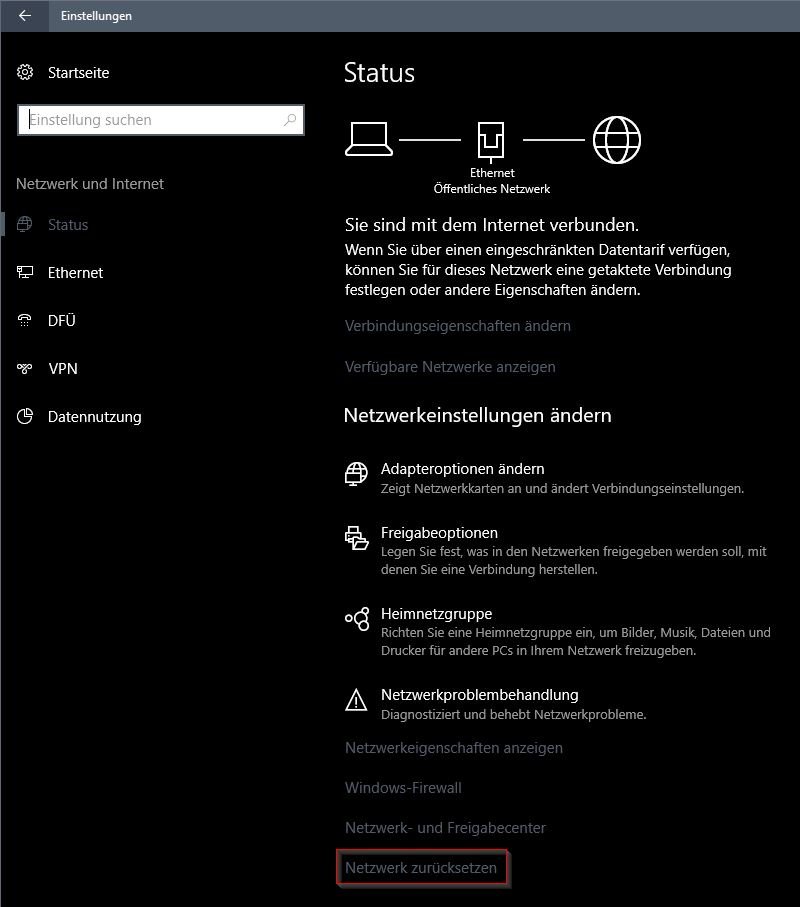The height and width of the screenshot is (907, 800).
Task: Click the internet globe icon in diagram
Action: [617, 140]
